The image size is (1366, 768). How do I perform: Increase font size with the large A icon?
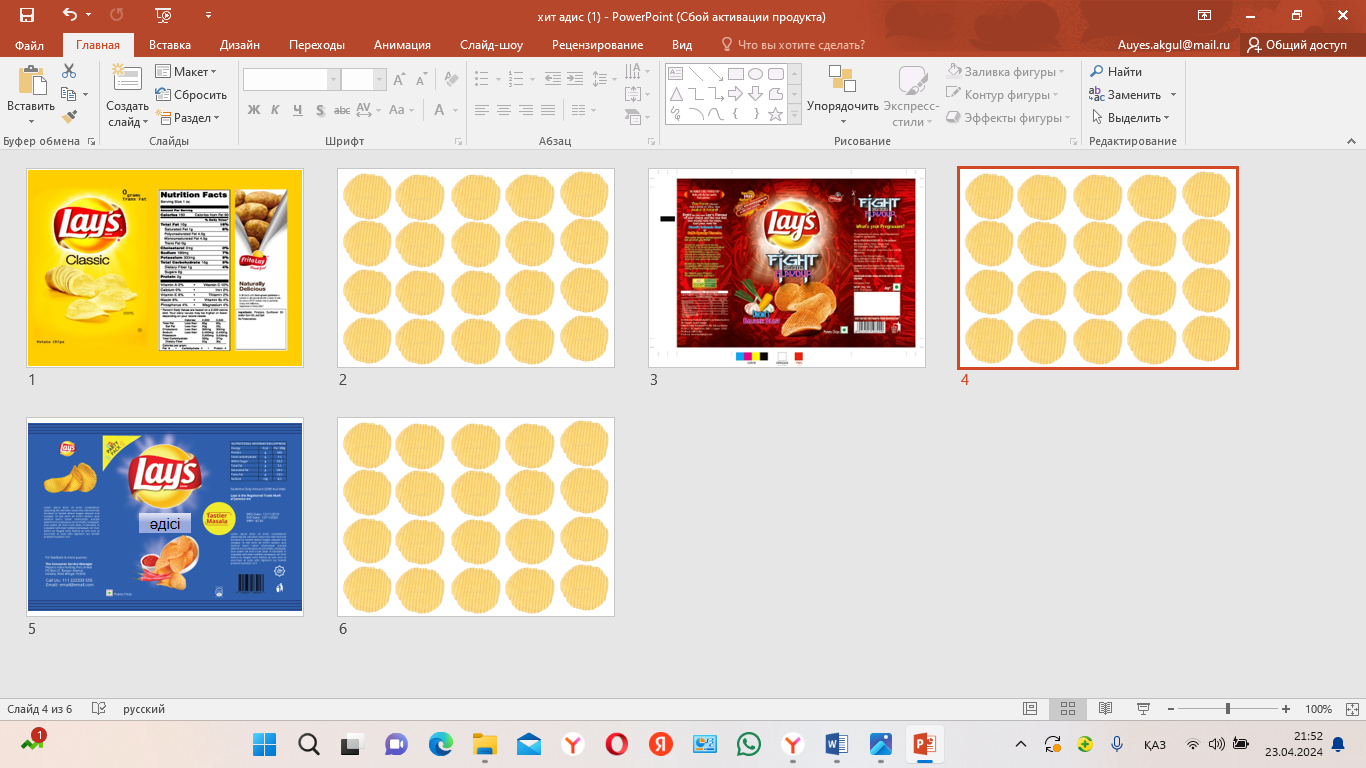pos(399,79)
